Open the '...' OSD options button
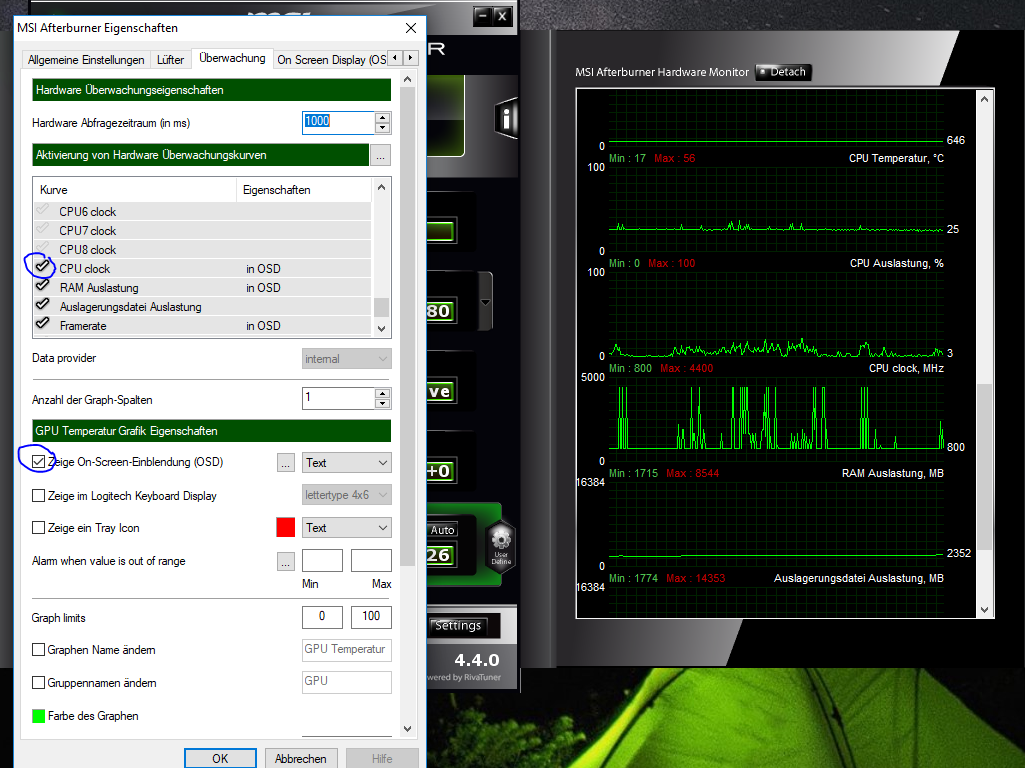Screen dimensions: 1025x768 pos(286,463)
